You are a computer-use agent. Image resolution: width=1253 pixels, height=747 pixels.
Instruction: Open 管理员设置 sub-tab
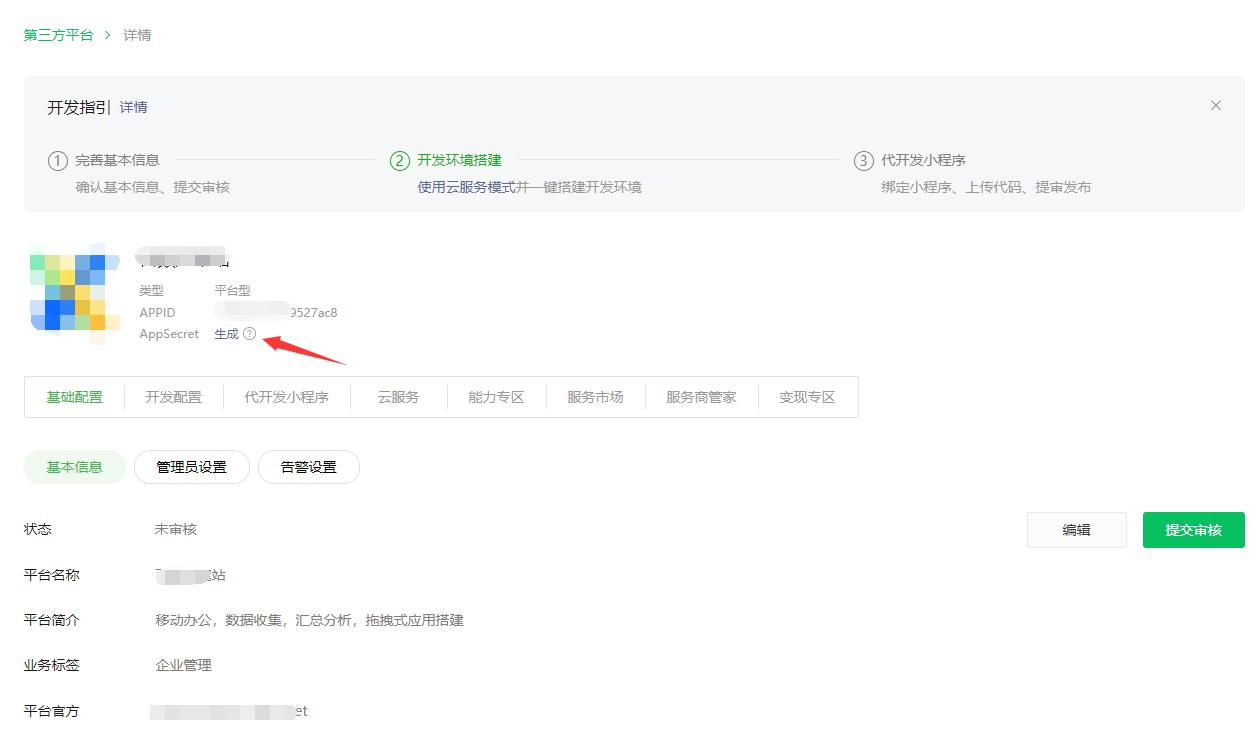click(191, 467)
